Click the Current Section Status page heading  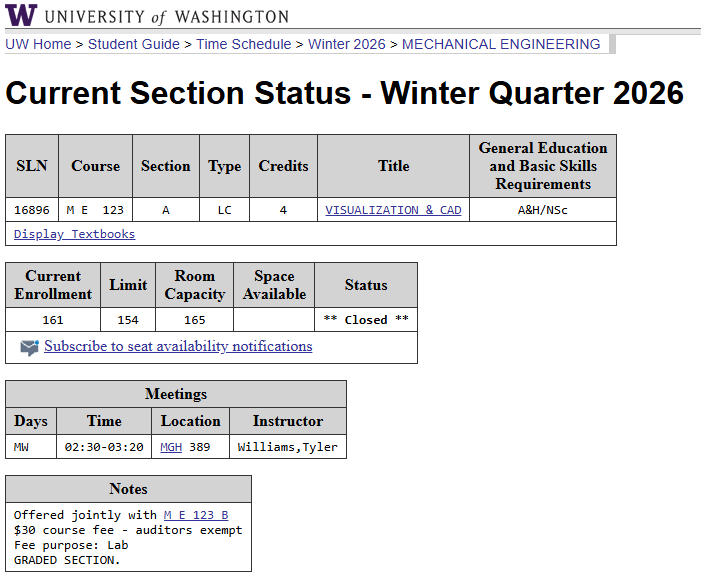click(344, 93)
